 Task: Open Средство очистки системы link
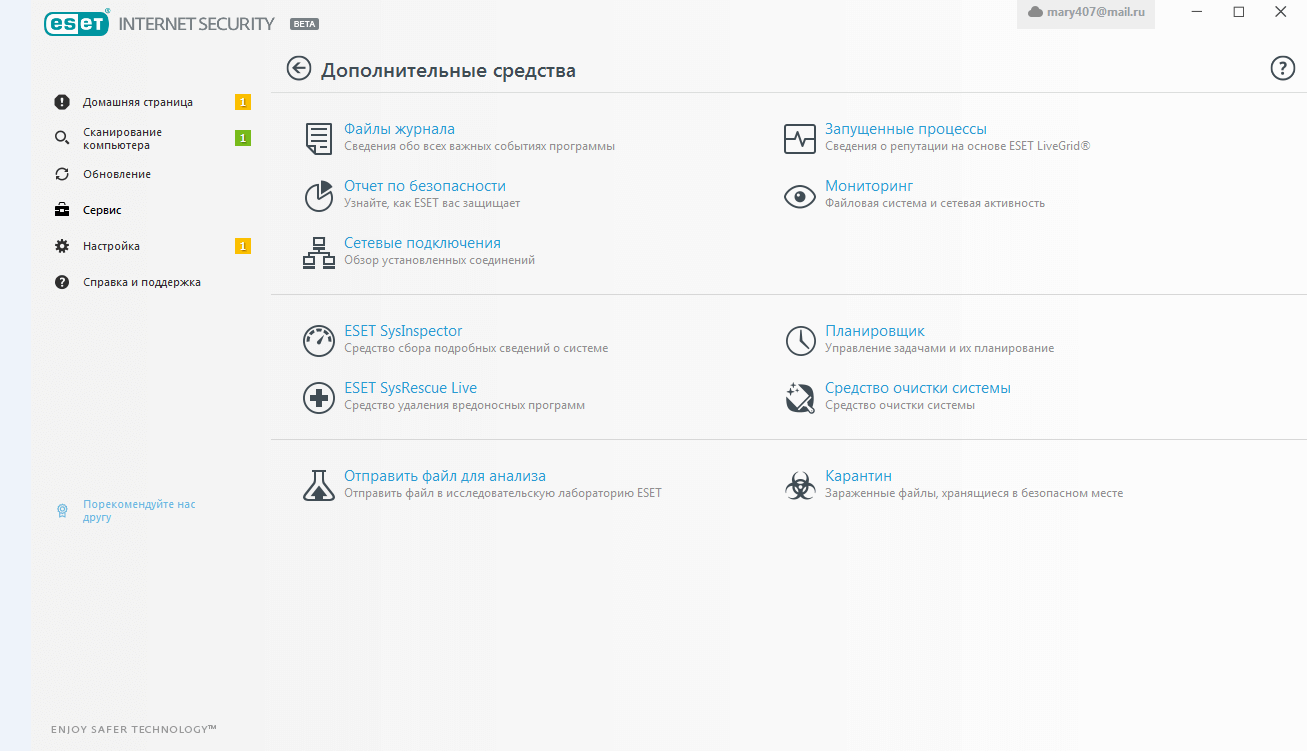click(x=918, y=388)
